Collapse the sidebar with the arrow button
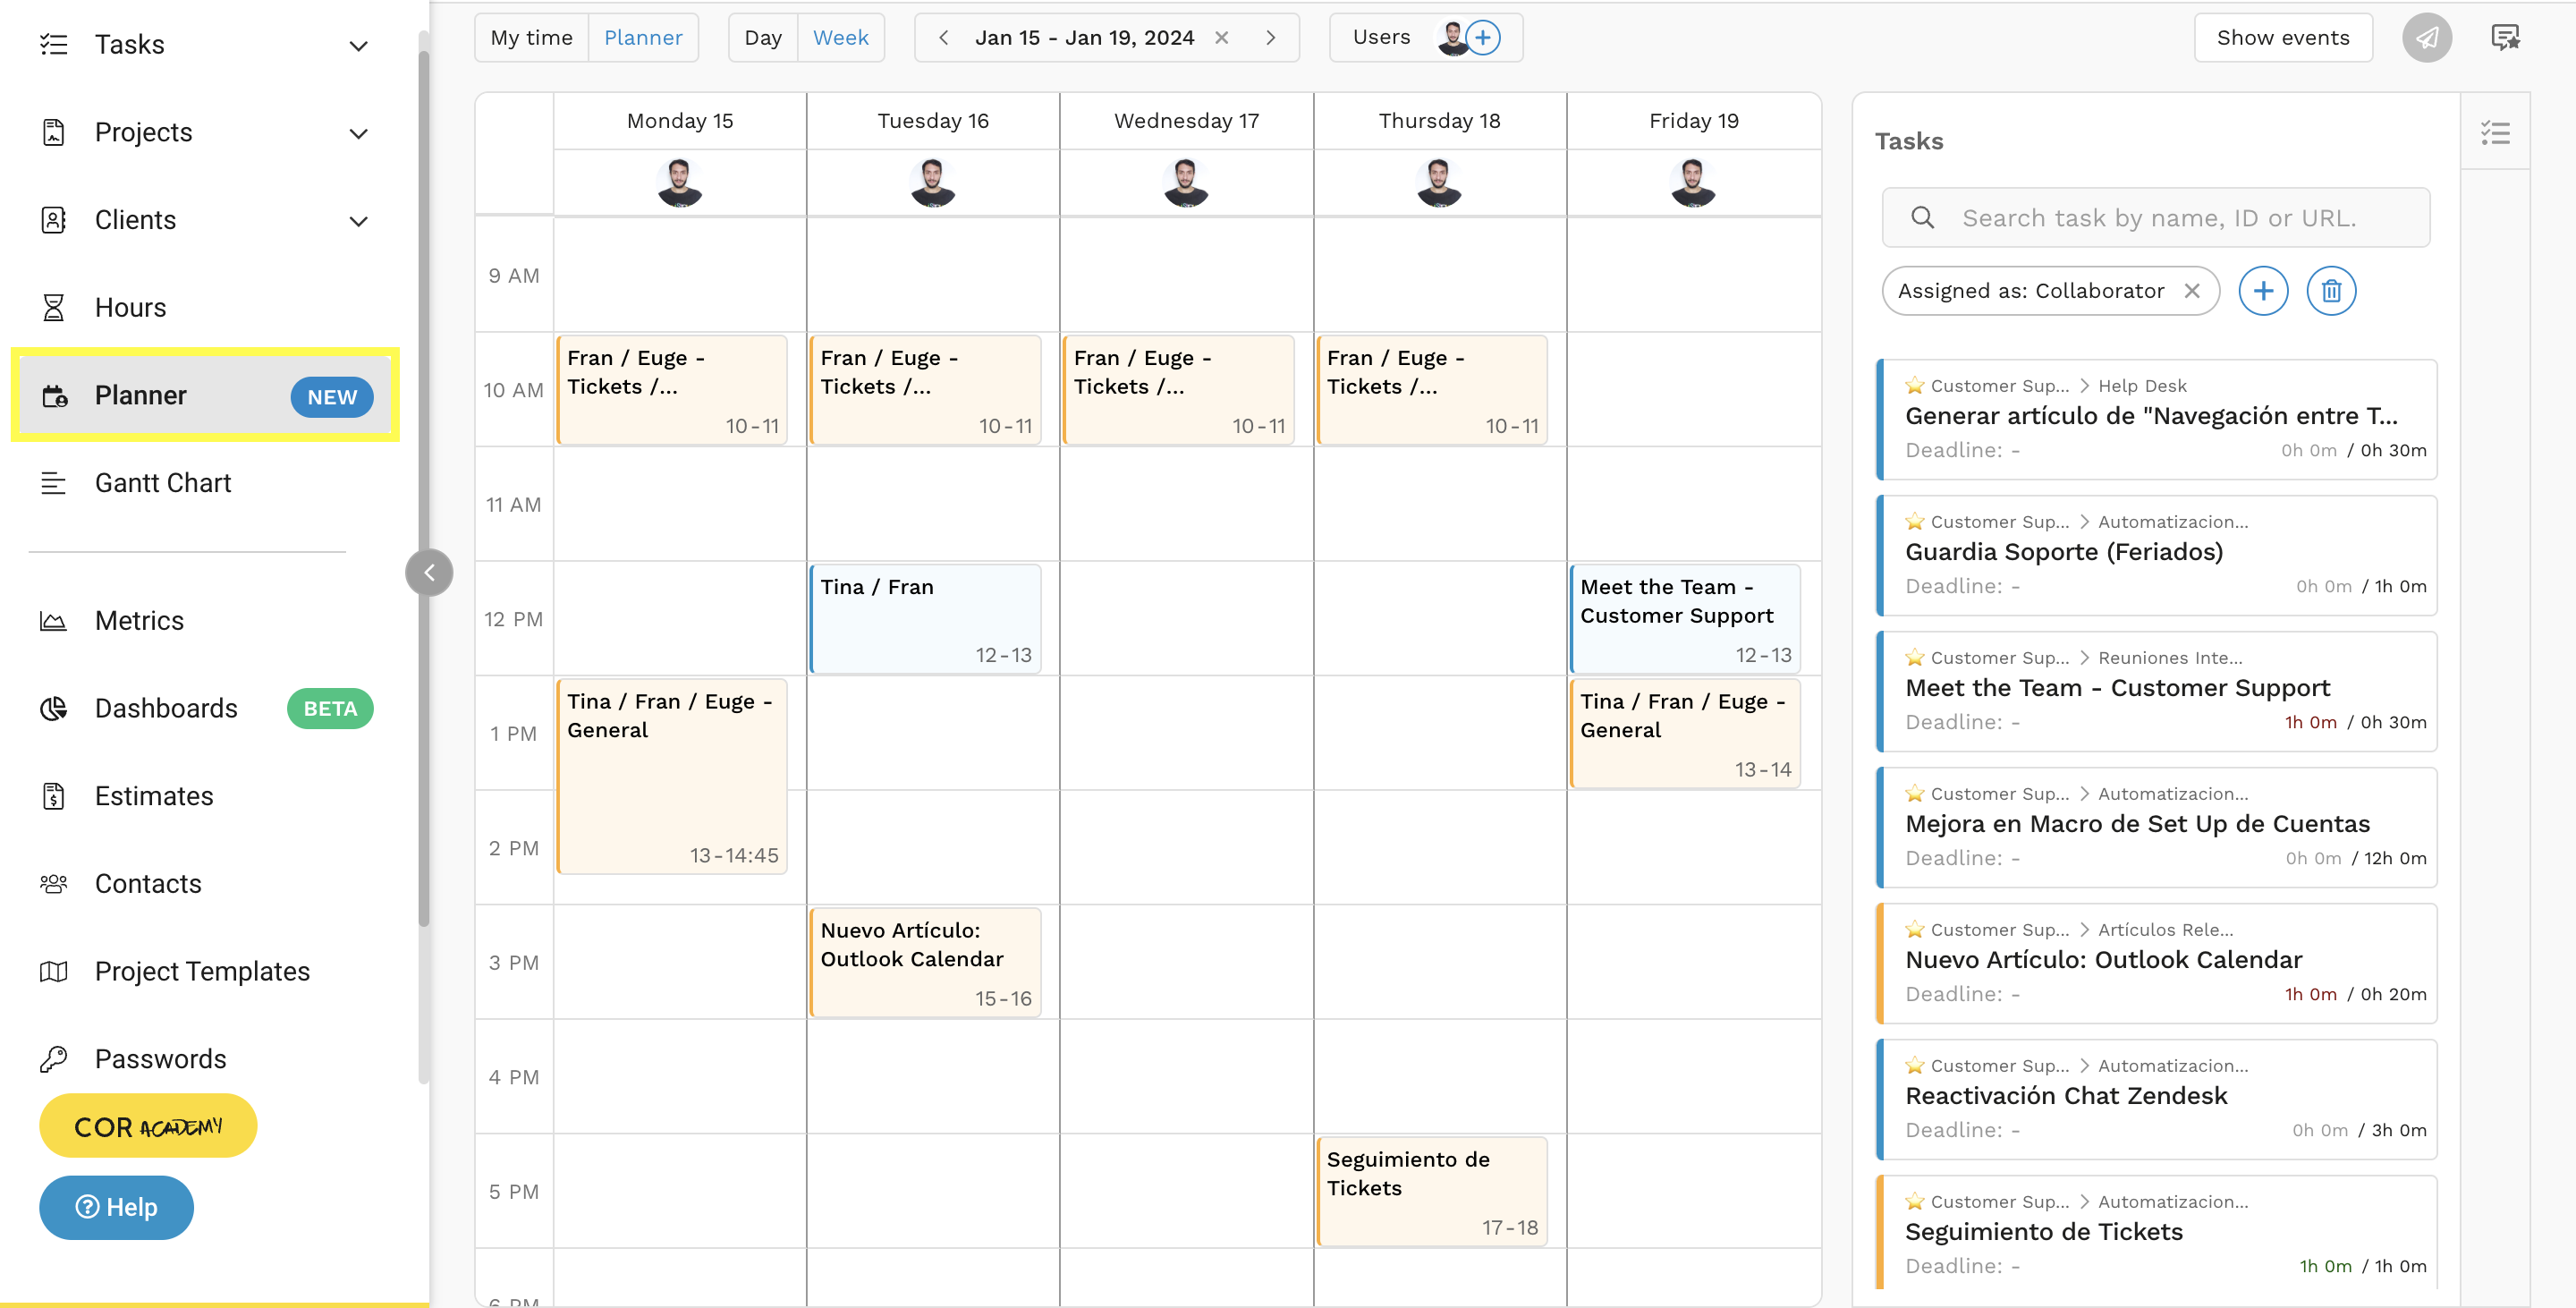Image resolution: width=2576 pixels, height=1308 pixels. pyautogui.click(x=429, y=572)
